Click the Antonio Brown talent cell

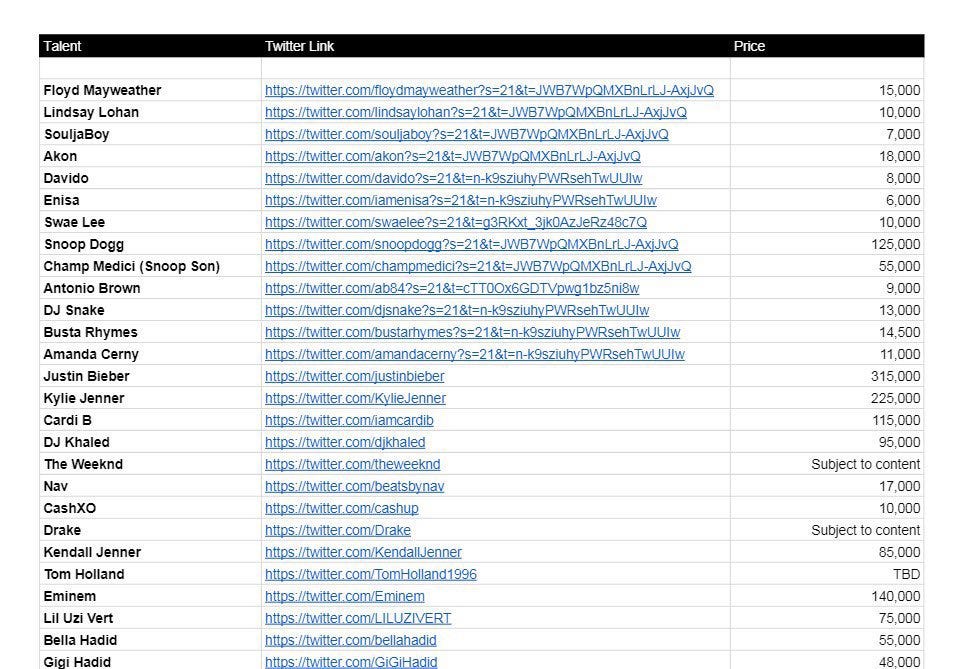150,289
